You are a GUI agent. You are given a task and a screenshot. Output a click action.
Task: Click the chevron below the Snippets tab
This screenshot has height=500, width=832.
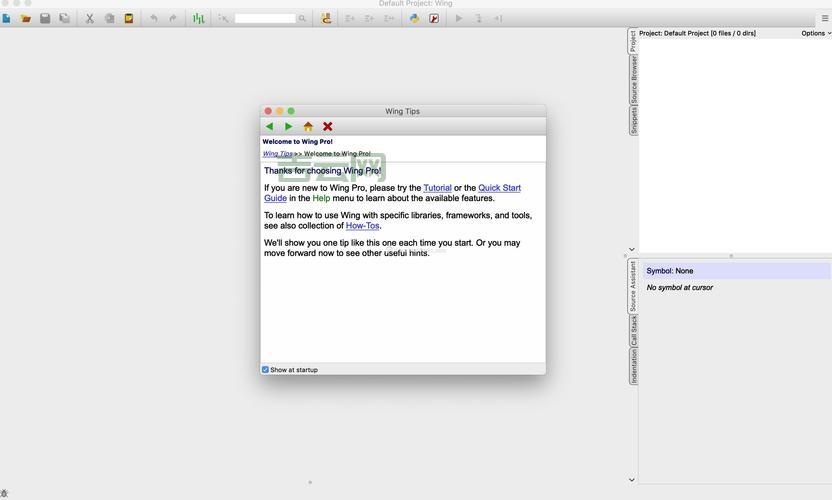click(x=631, y=249)
